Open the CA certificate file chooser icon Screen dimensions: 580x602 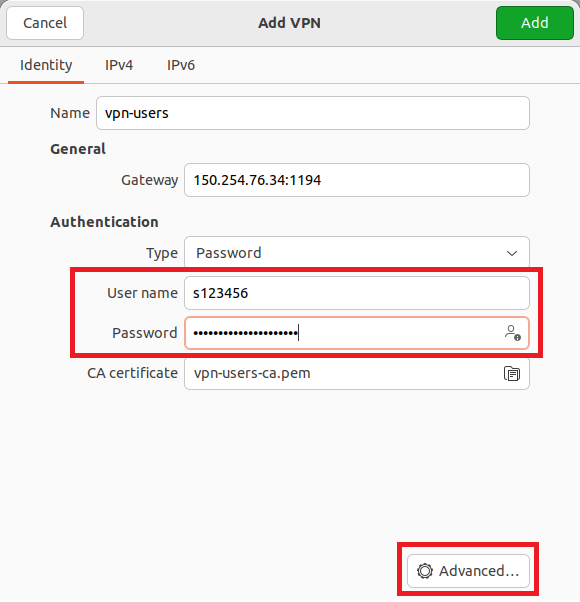(512, 374)
